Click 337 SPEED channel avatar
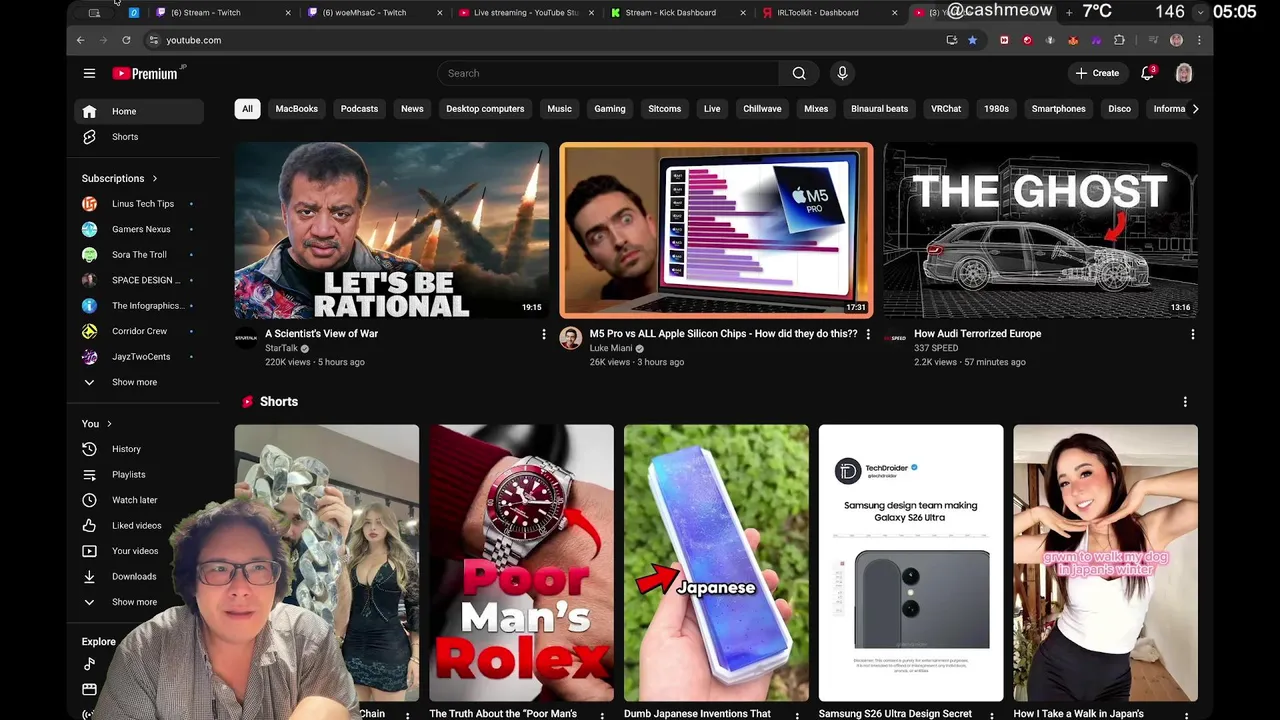Image resolution: width=1280 pixels, height=720 pixels. click(x=895, y=338)
